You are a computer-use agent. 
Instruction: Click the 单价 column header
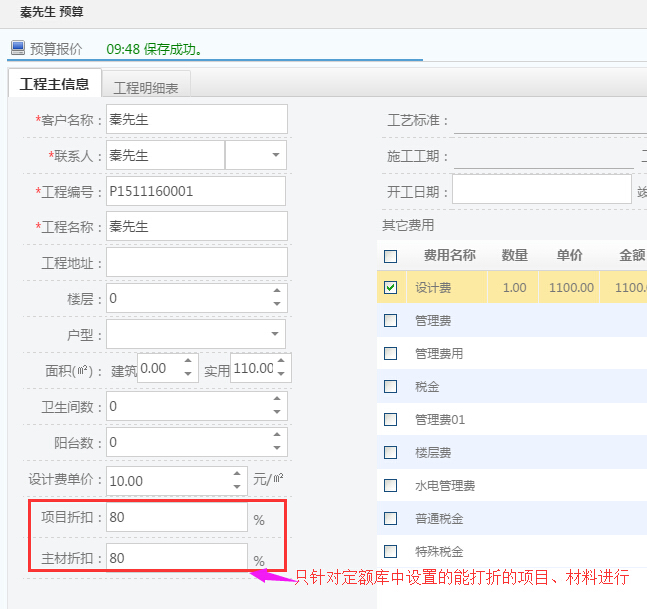tap(570, 256)
